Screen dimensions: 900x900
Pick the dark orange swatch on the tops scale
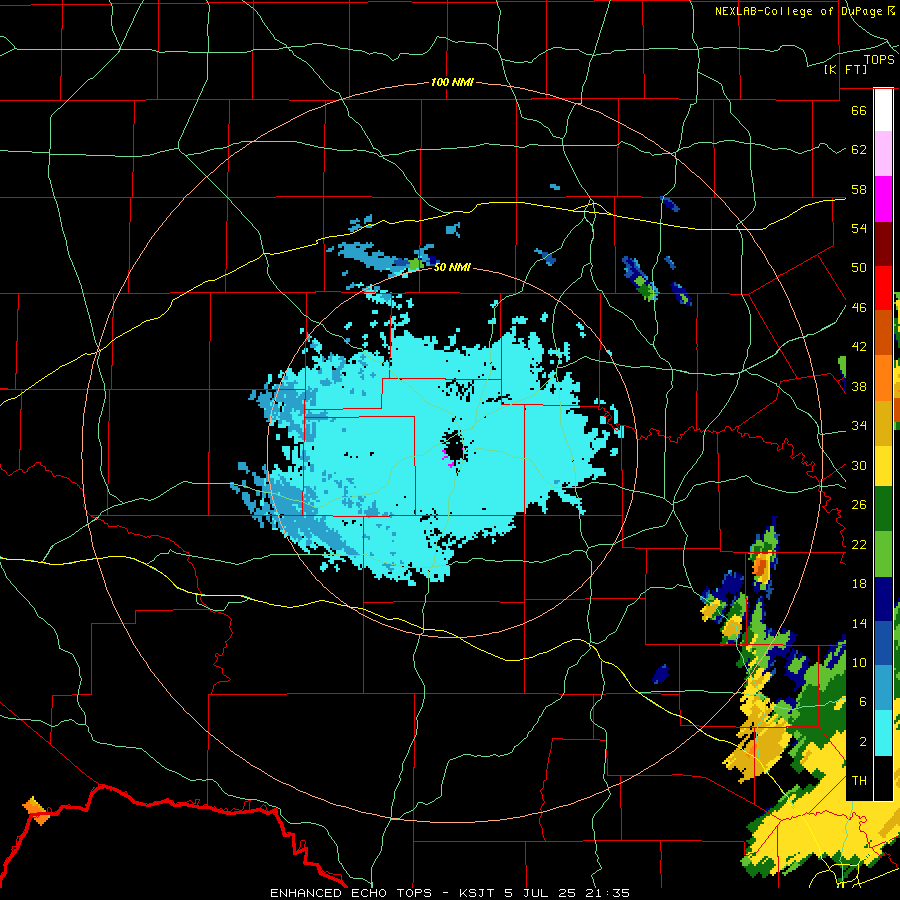pos(883,332)
